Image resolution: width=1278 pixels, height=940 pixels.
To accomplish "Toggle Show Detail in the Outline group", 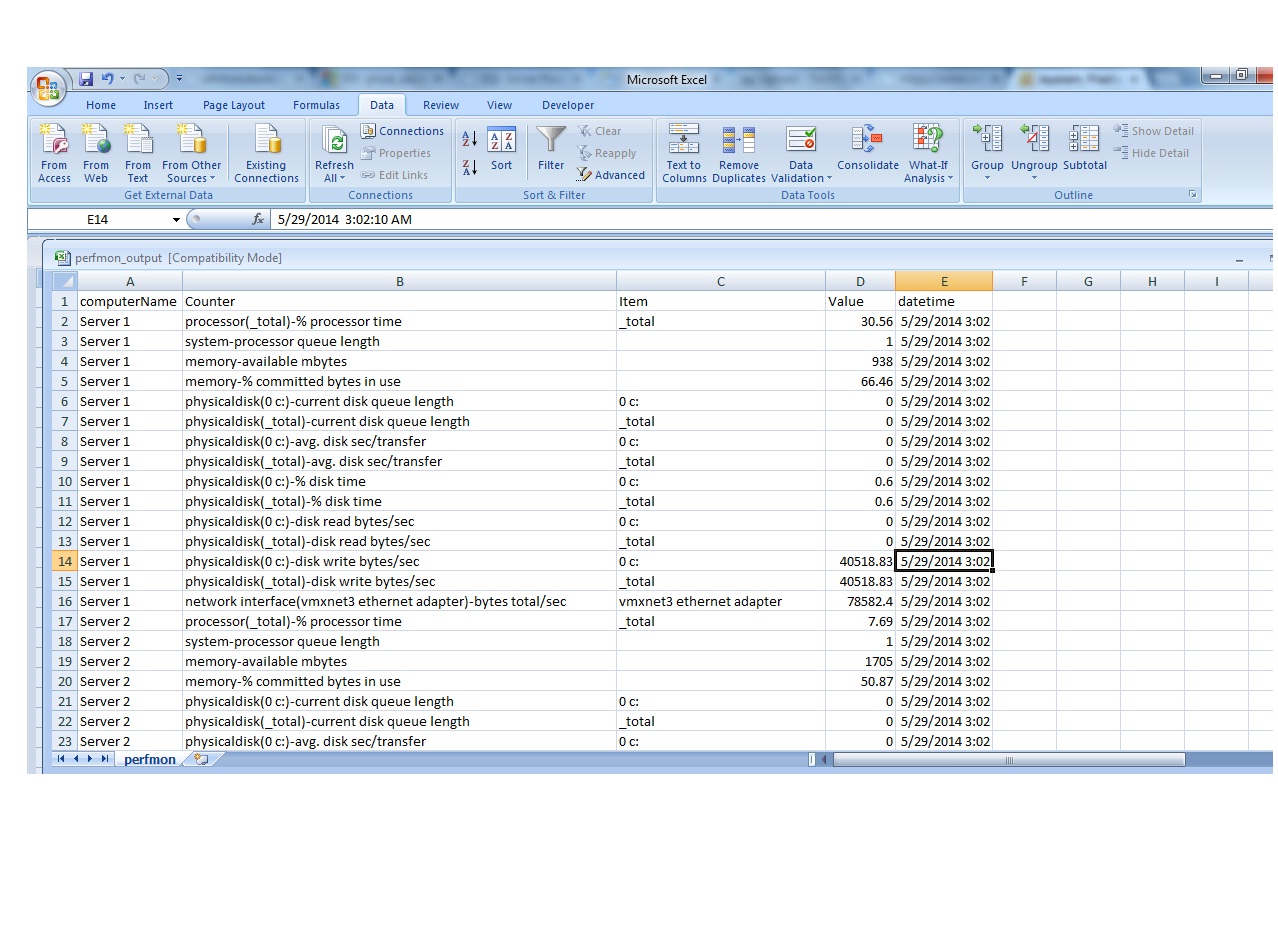I will pos(1153,130).
